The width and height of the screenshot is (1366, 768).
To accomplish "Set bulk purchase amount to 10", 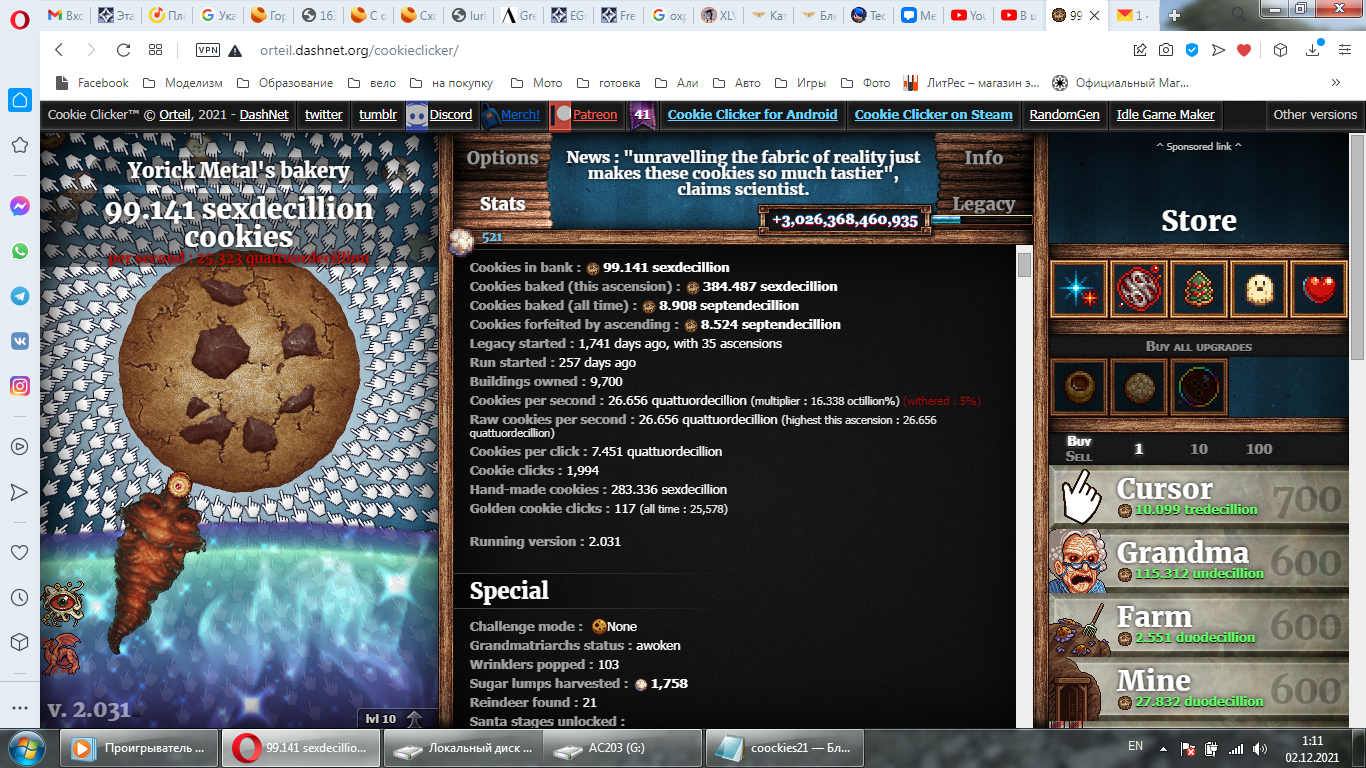I will (x=1198, y=449).
